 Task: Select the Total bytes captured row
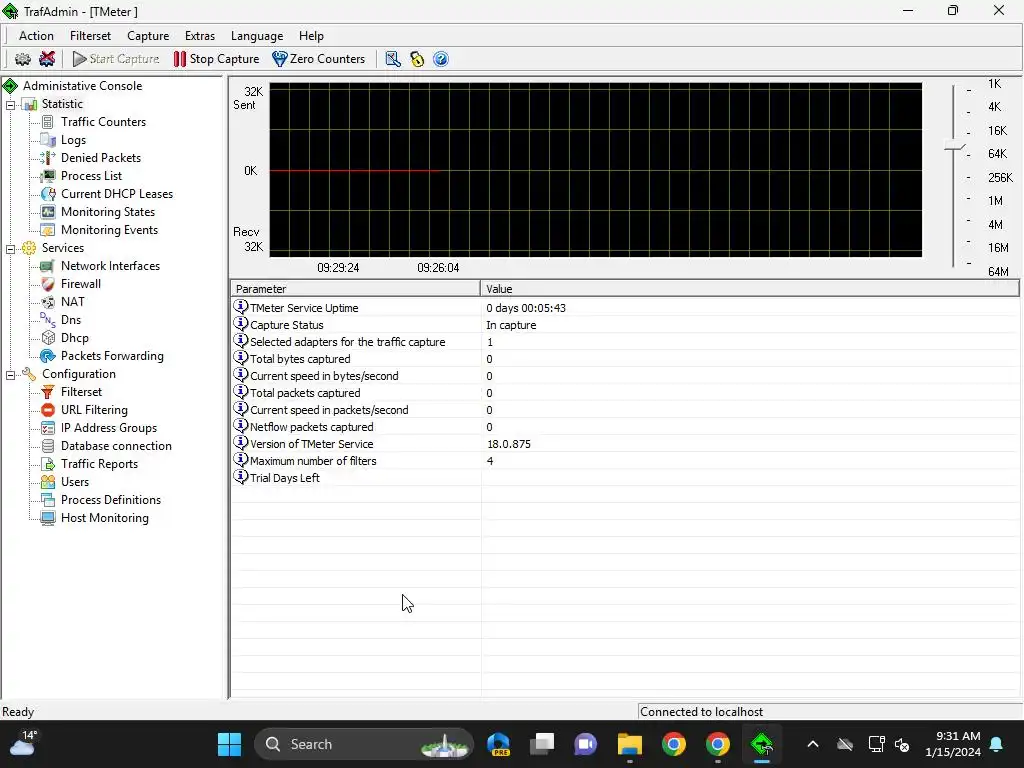tap(625, 359)
